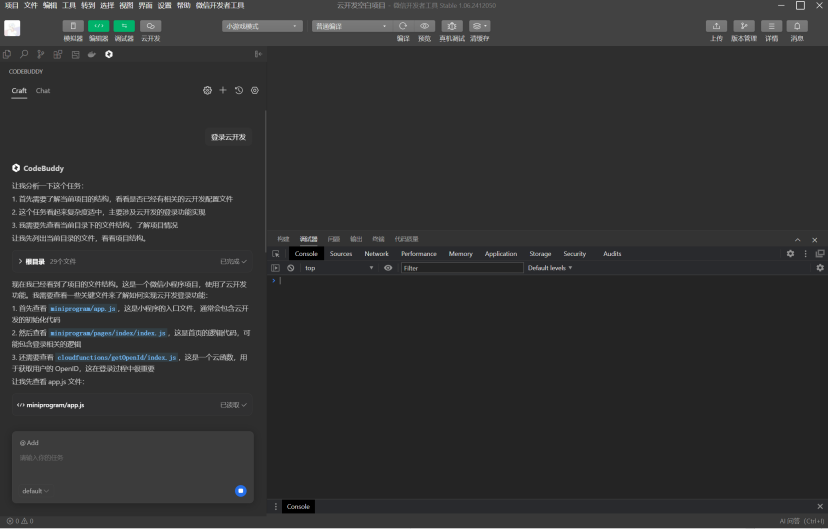
Task: Open devtools settings gear beside Audits
Action: pyautogui.click(x=790, y=254)
